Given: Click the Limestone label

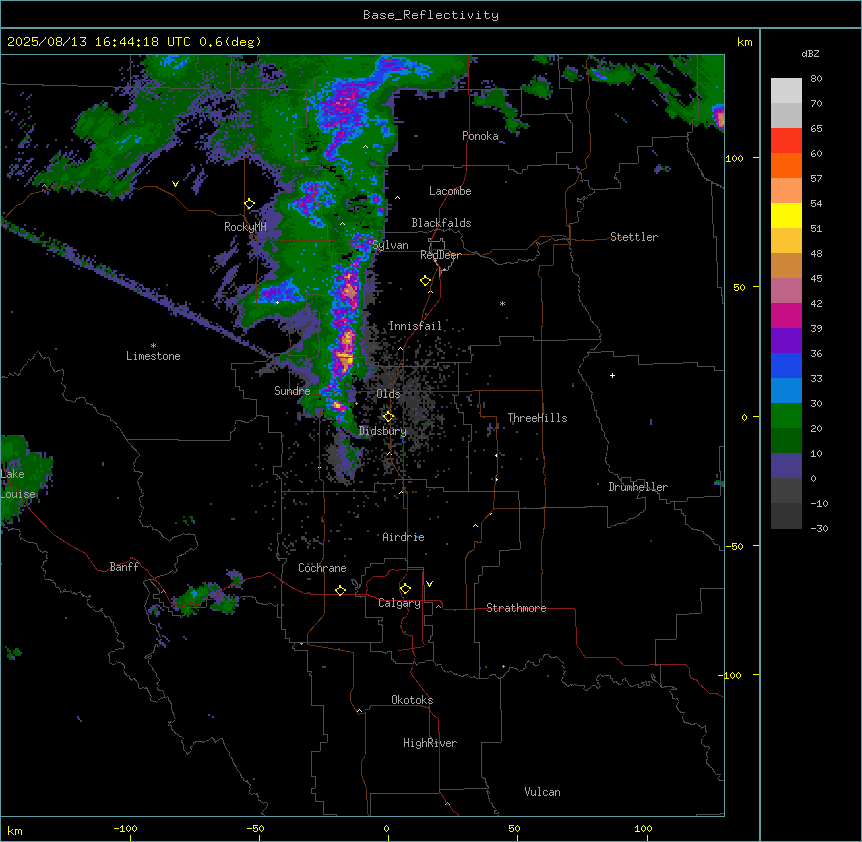Looking at the screenshot, I should click(153, 356).
